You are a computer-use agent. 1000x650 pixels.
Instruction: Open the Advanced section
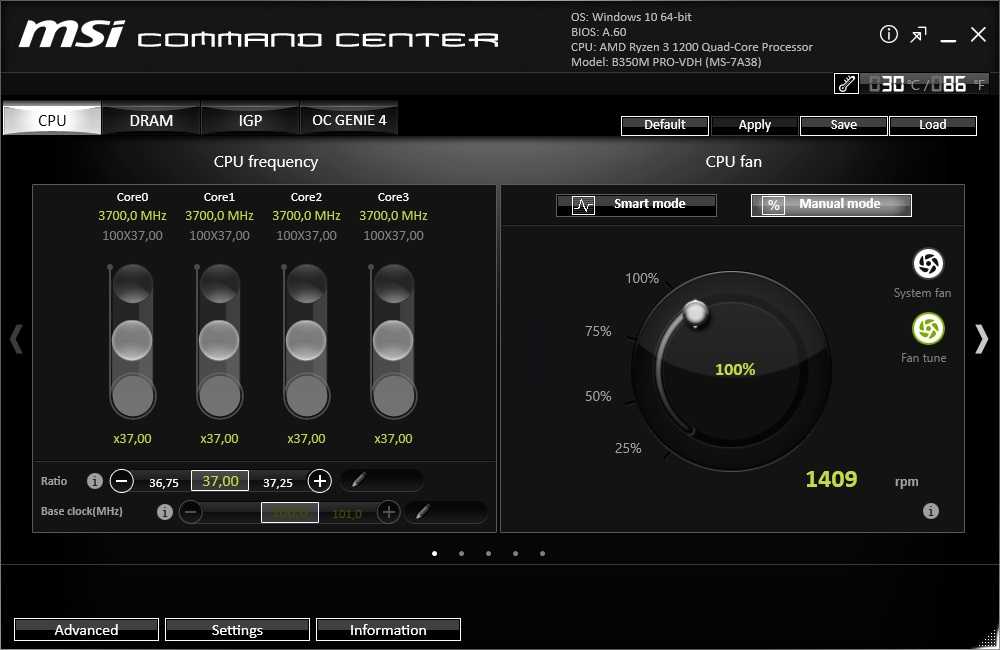pos(86,630)
